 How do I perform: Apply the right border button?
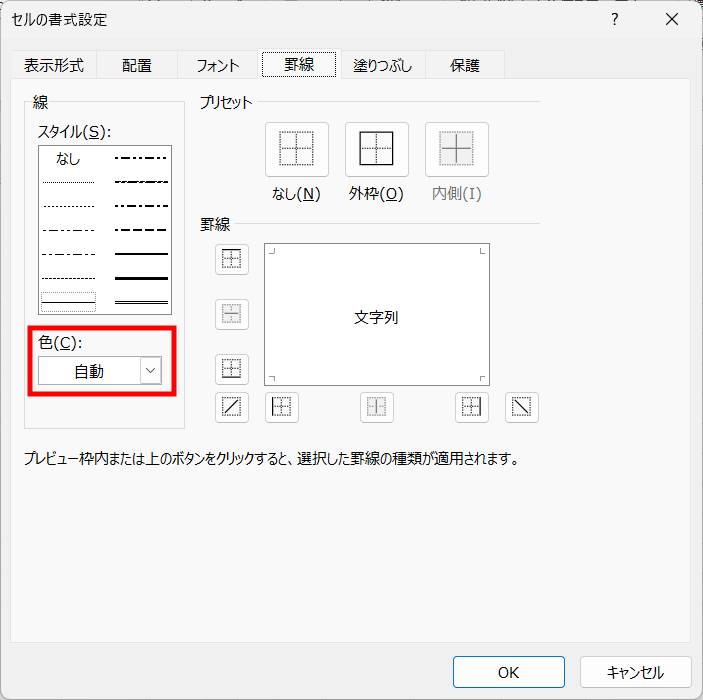click(472, 407)
